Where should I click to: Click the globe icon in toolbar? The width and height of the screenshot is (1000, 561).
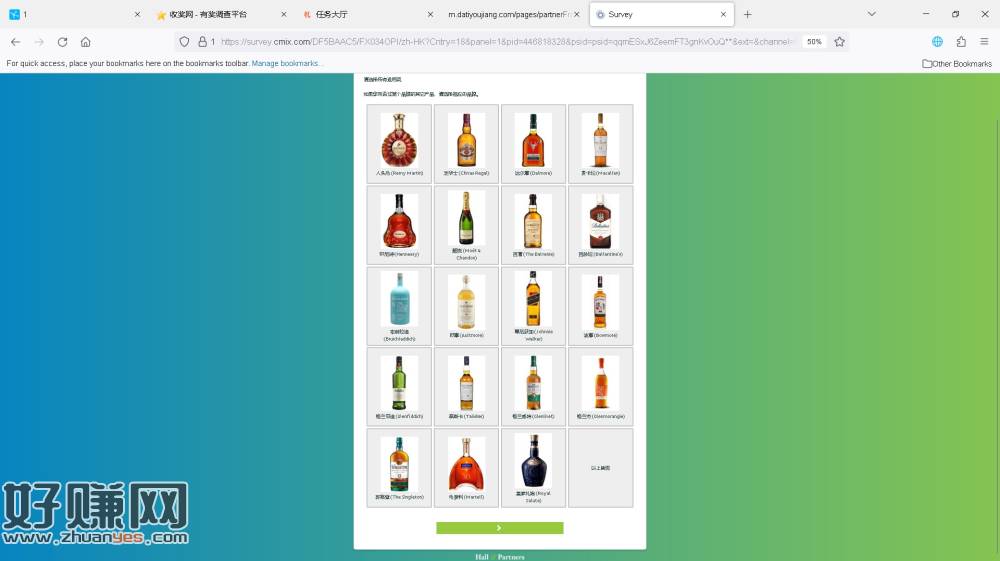(937, 42)
